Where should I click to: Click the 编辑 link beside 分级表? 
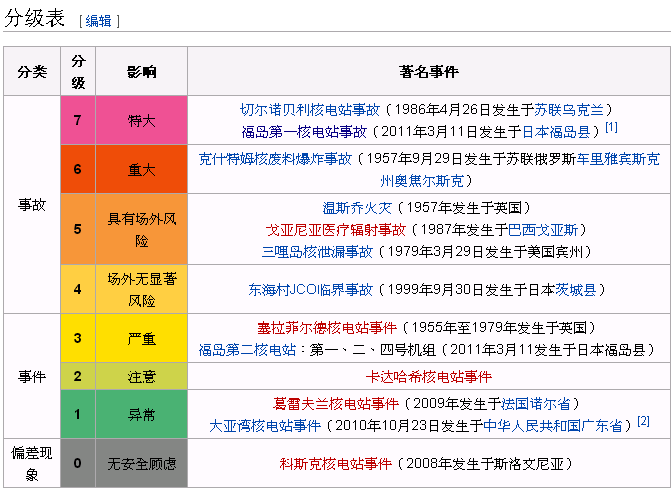tap(98, 21)
